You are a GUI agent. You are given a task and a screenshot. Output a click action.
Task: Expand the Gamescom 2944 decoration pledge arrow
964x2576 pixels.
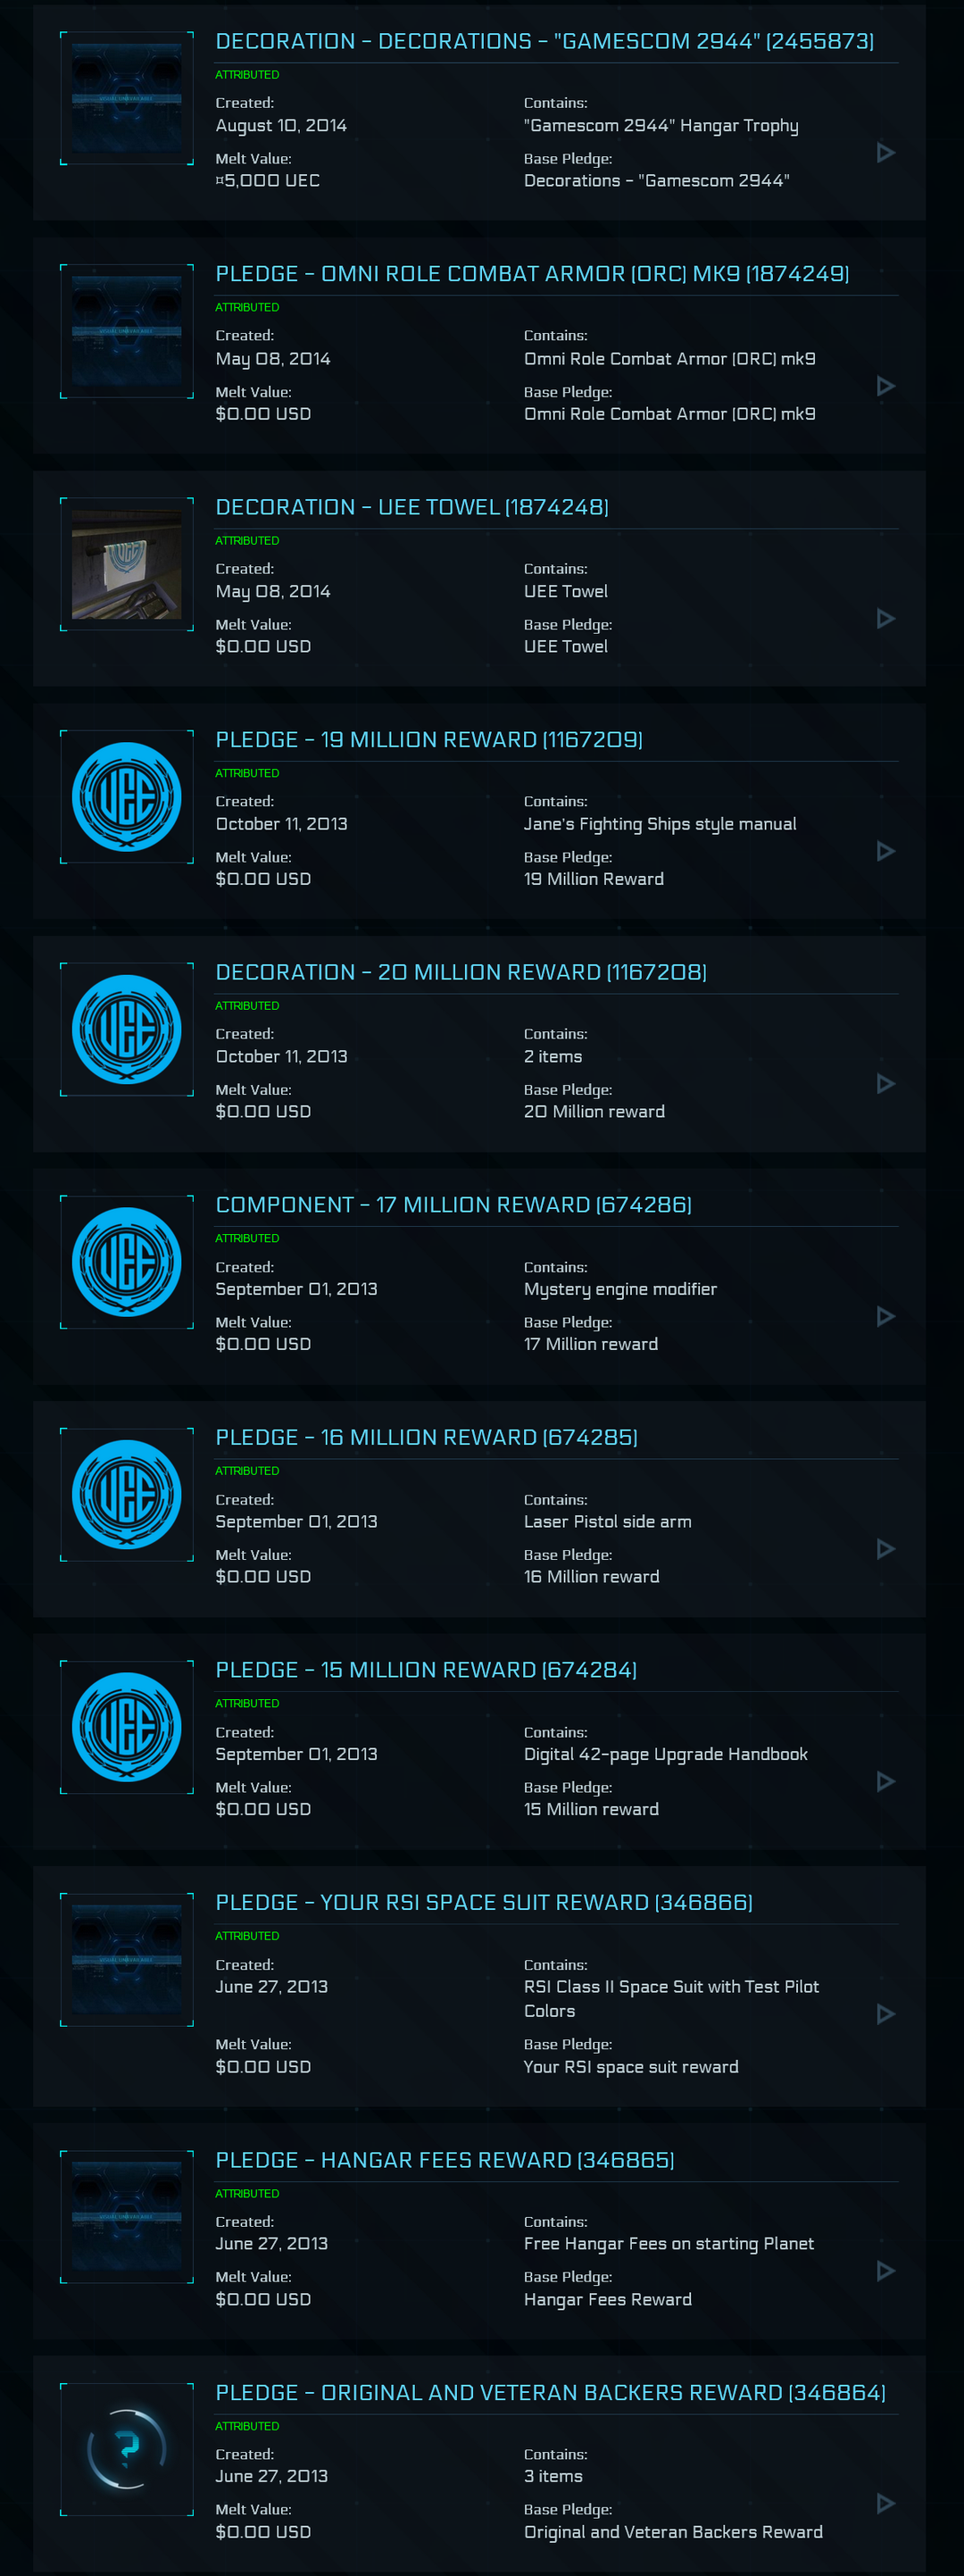point(885,153)
